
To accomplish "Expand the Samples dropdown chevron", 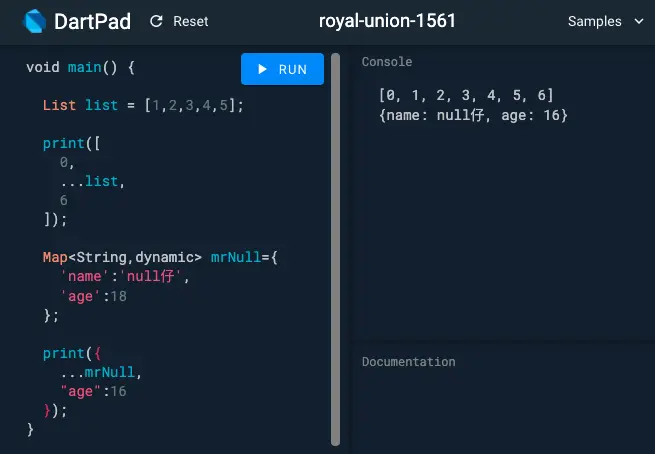I will [x=639, y=21].
